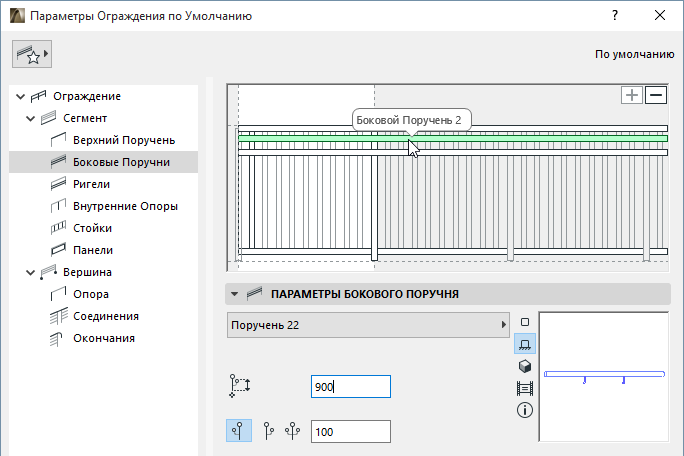
Task: Select Соединения in the tree
Action: tap(106, 316)
